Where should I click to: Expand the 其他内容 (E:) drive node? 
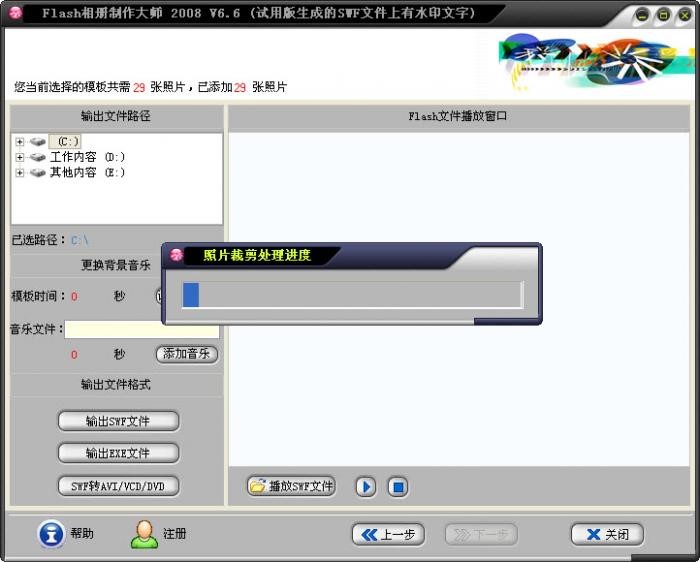coord(19,173)
